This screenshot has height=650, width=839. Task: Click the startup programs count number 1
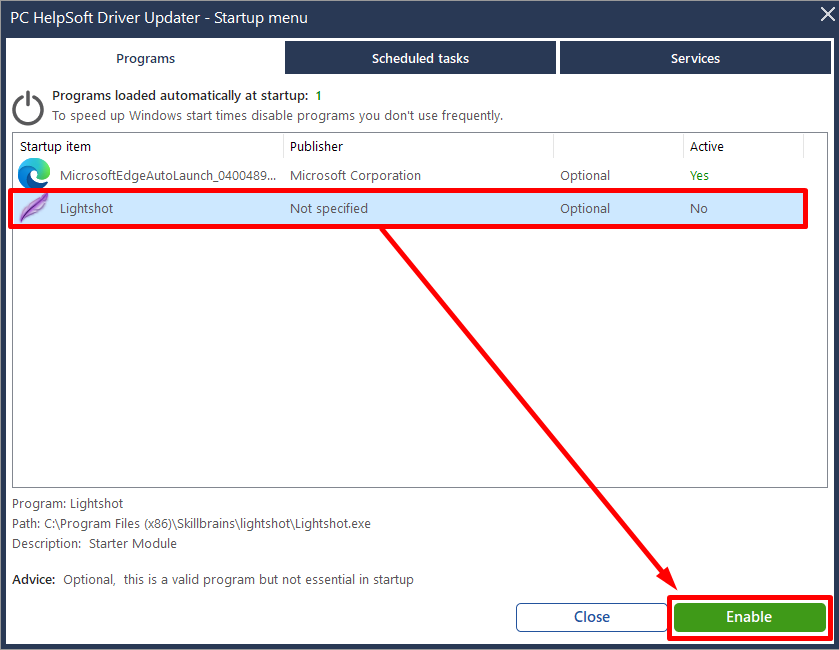(x=318, y=96)
